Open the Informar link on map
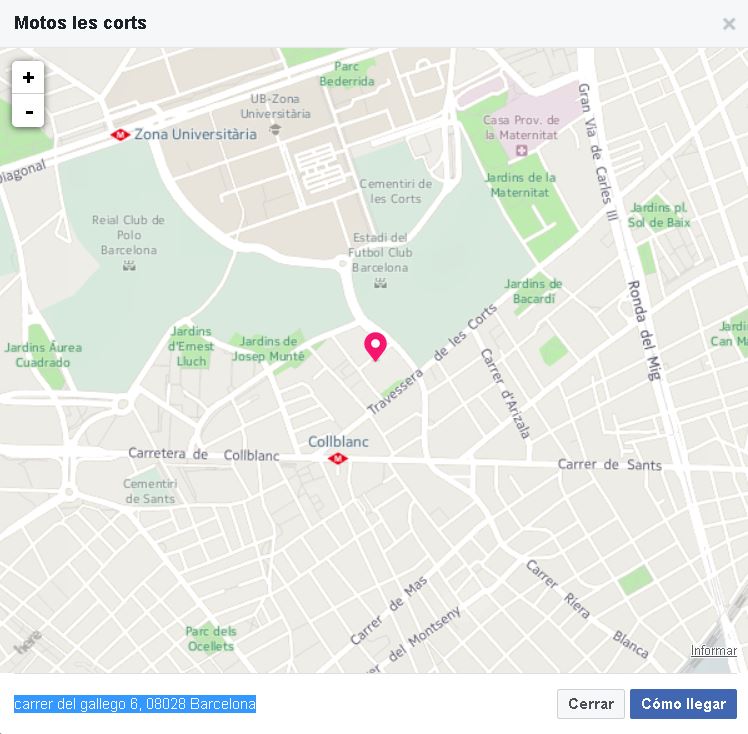The height and width of the screenshot is (734, 748). click(x=714, y=651)
